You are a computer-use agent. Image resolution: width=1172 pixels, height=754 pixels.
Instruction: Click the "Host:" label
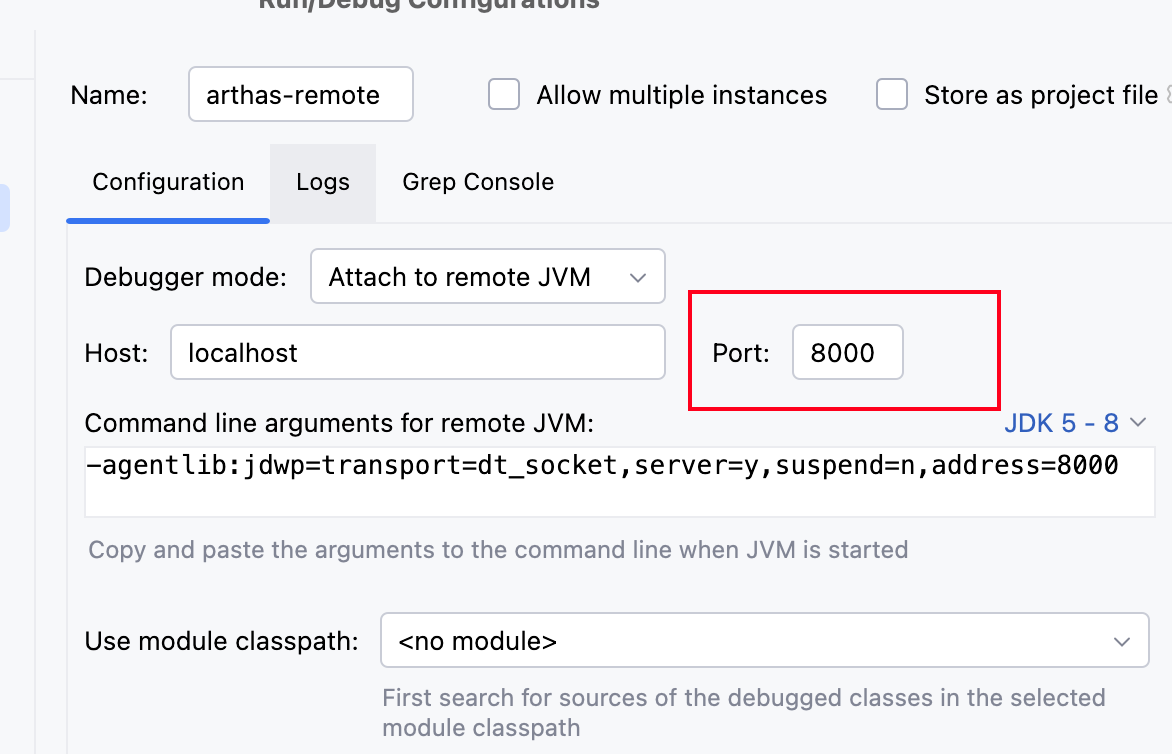(116, 352)
